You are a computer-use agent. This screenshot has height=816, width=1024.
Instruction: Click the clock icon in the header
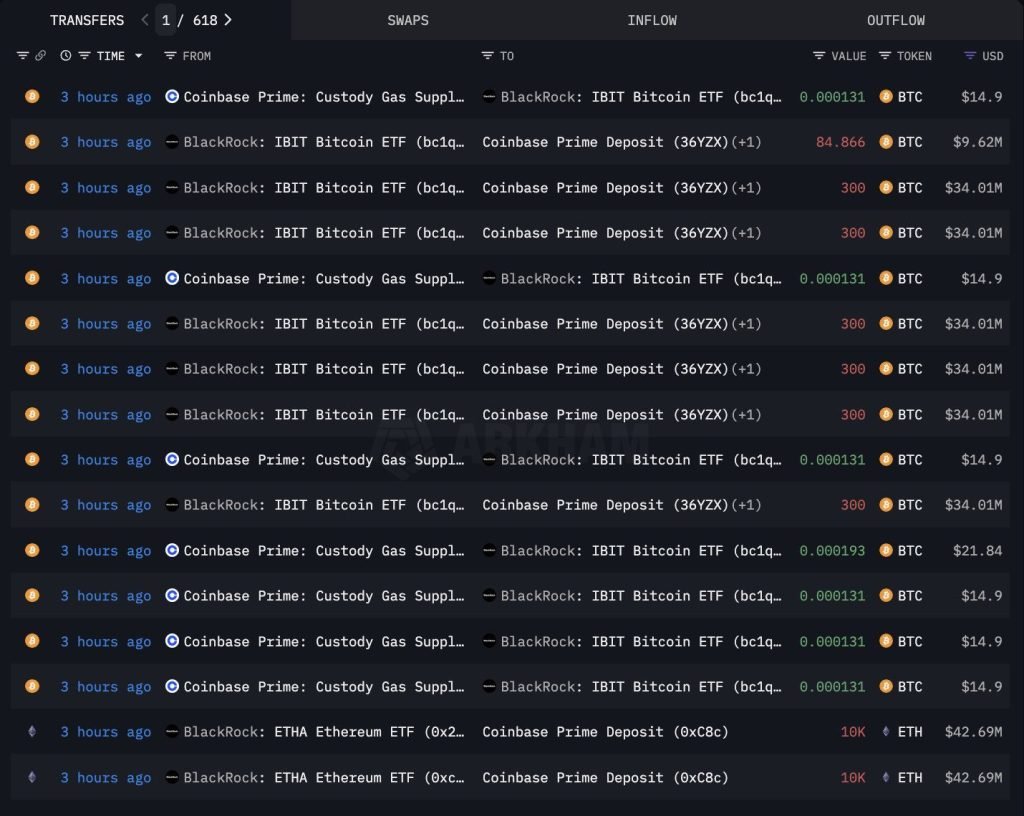click(66, 56)
